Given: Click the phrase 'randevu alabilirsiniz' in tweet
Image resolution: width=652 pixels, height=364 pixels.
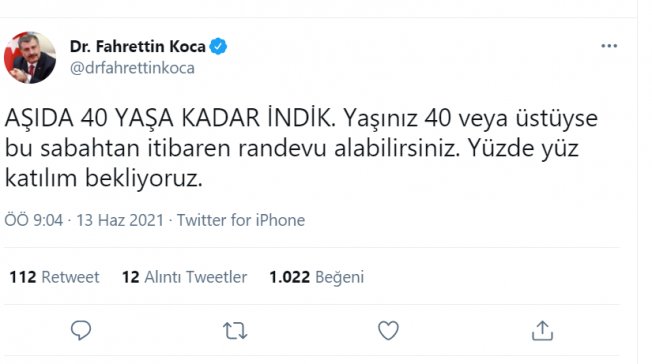Looking at the screenshot, I should (x=349, y=148).
